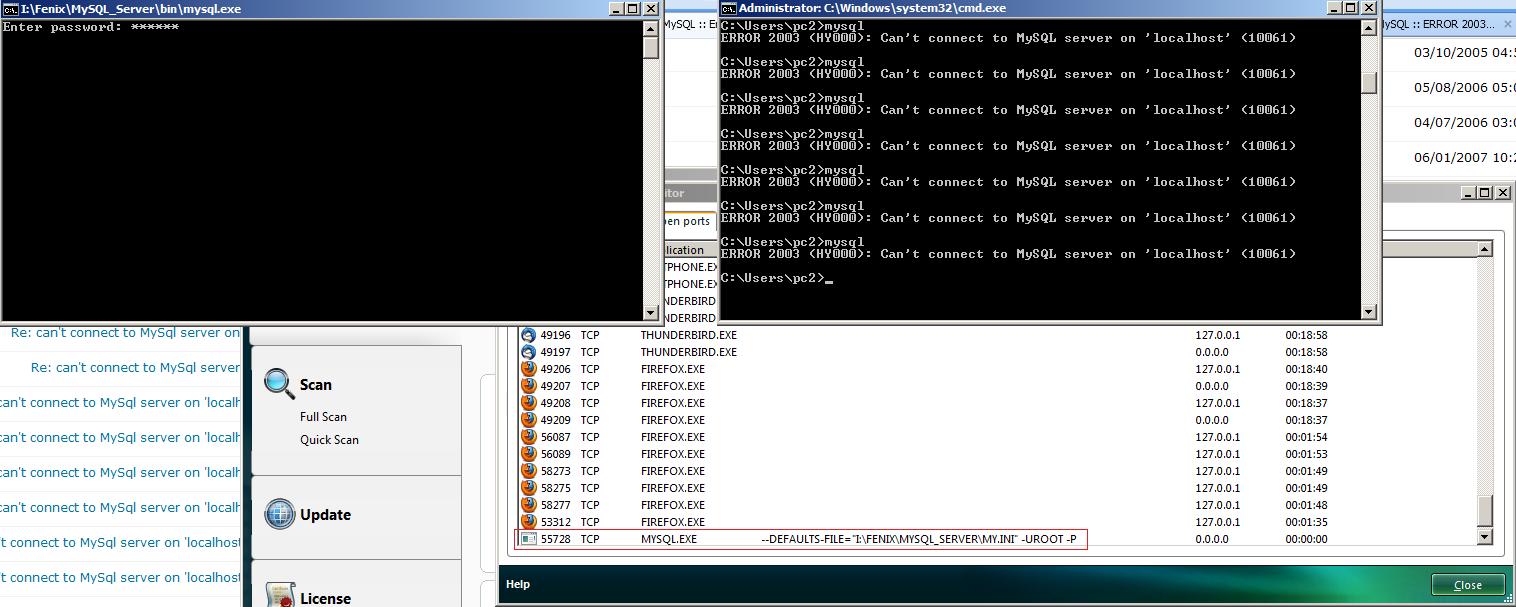This screenshot has width=1516, height=607.
Task: Click the Scan magnifying glass icon
Action: pos(279,383)
